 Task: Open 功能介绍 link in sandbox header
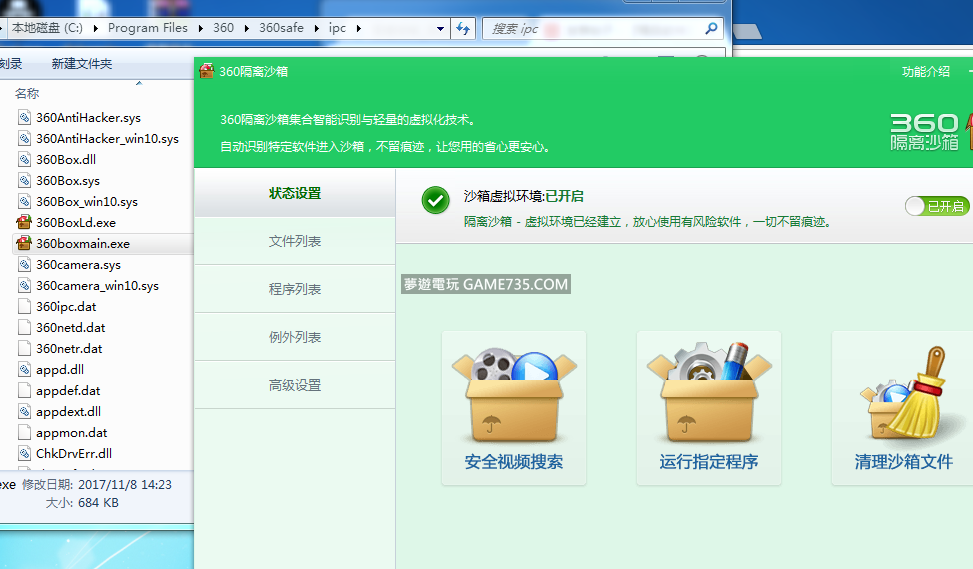tap(926, 71)
